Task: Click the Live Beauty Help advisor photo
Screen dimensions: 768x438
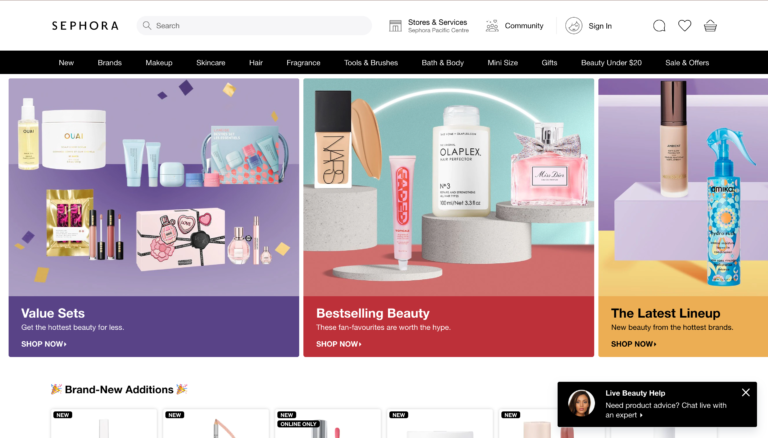Action: [581, 403]
